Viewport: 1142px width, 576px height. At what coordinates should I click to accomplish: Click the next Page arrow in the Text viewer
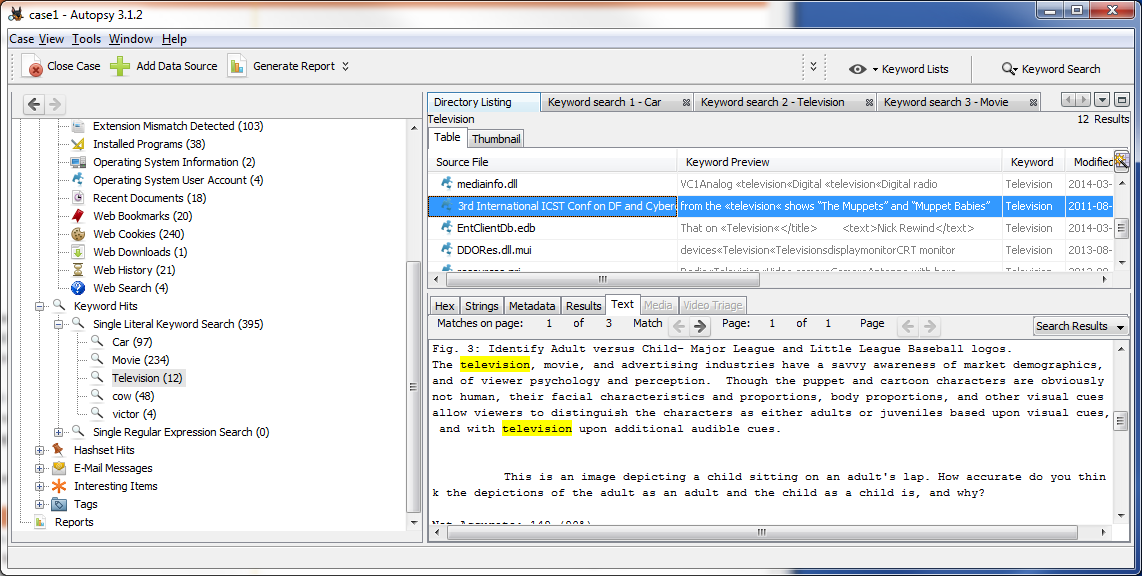point(927,323)
